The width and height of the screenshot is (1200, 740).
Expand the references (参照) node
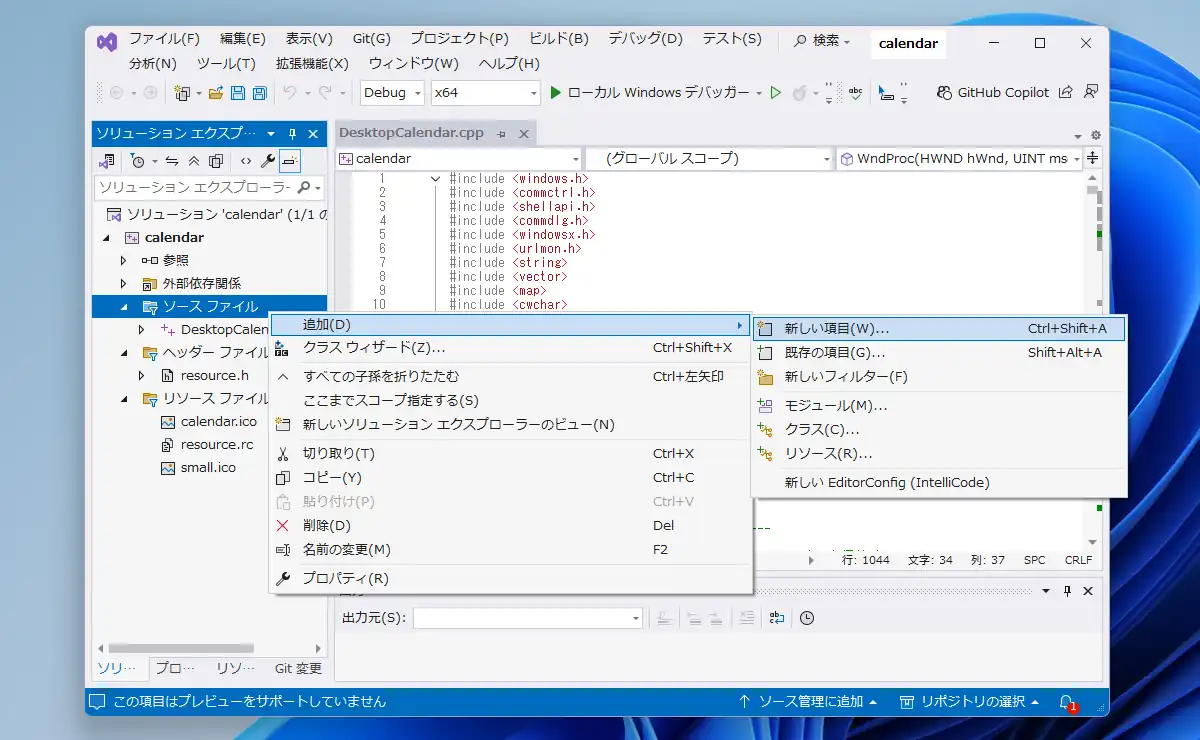(123, 260)
